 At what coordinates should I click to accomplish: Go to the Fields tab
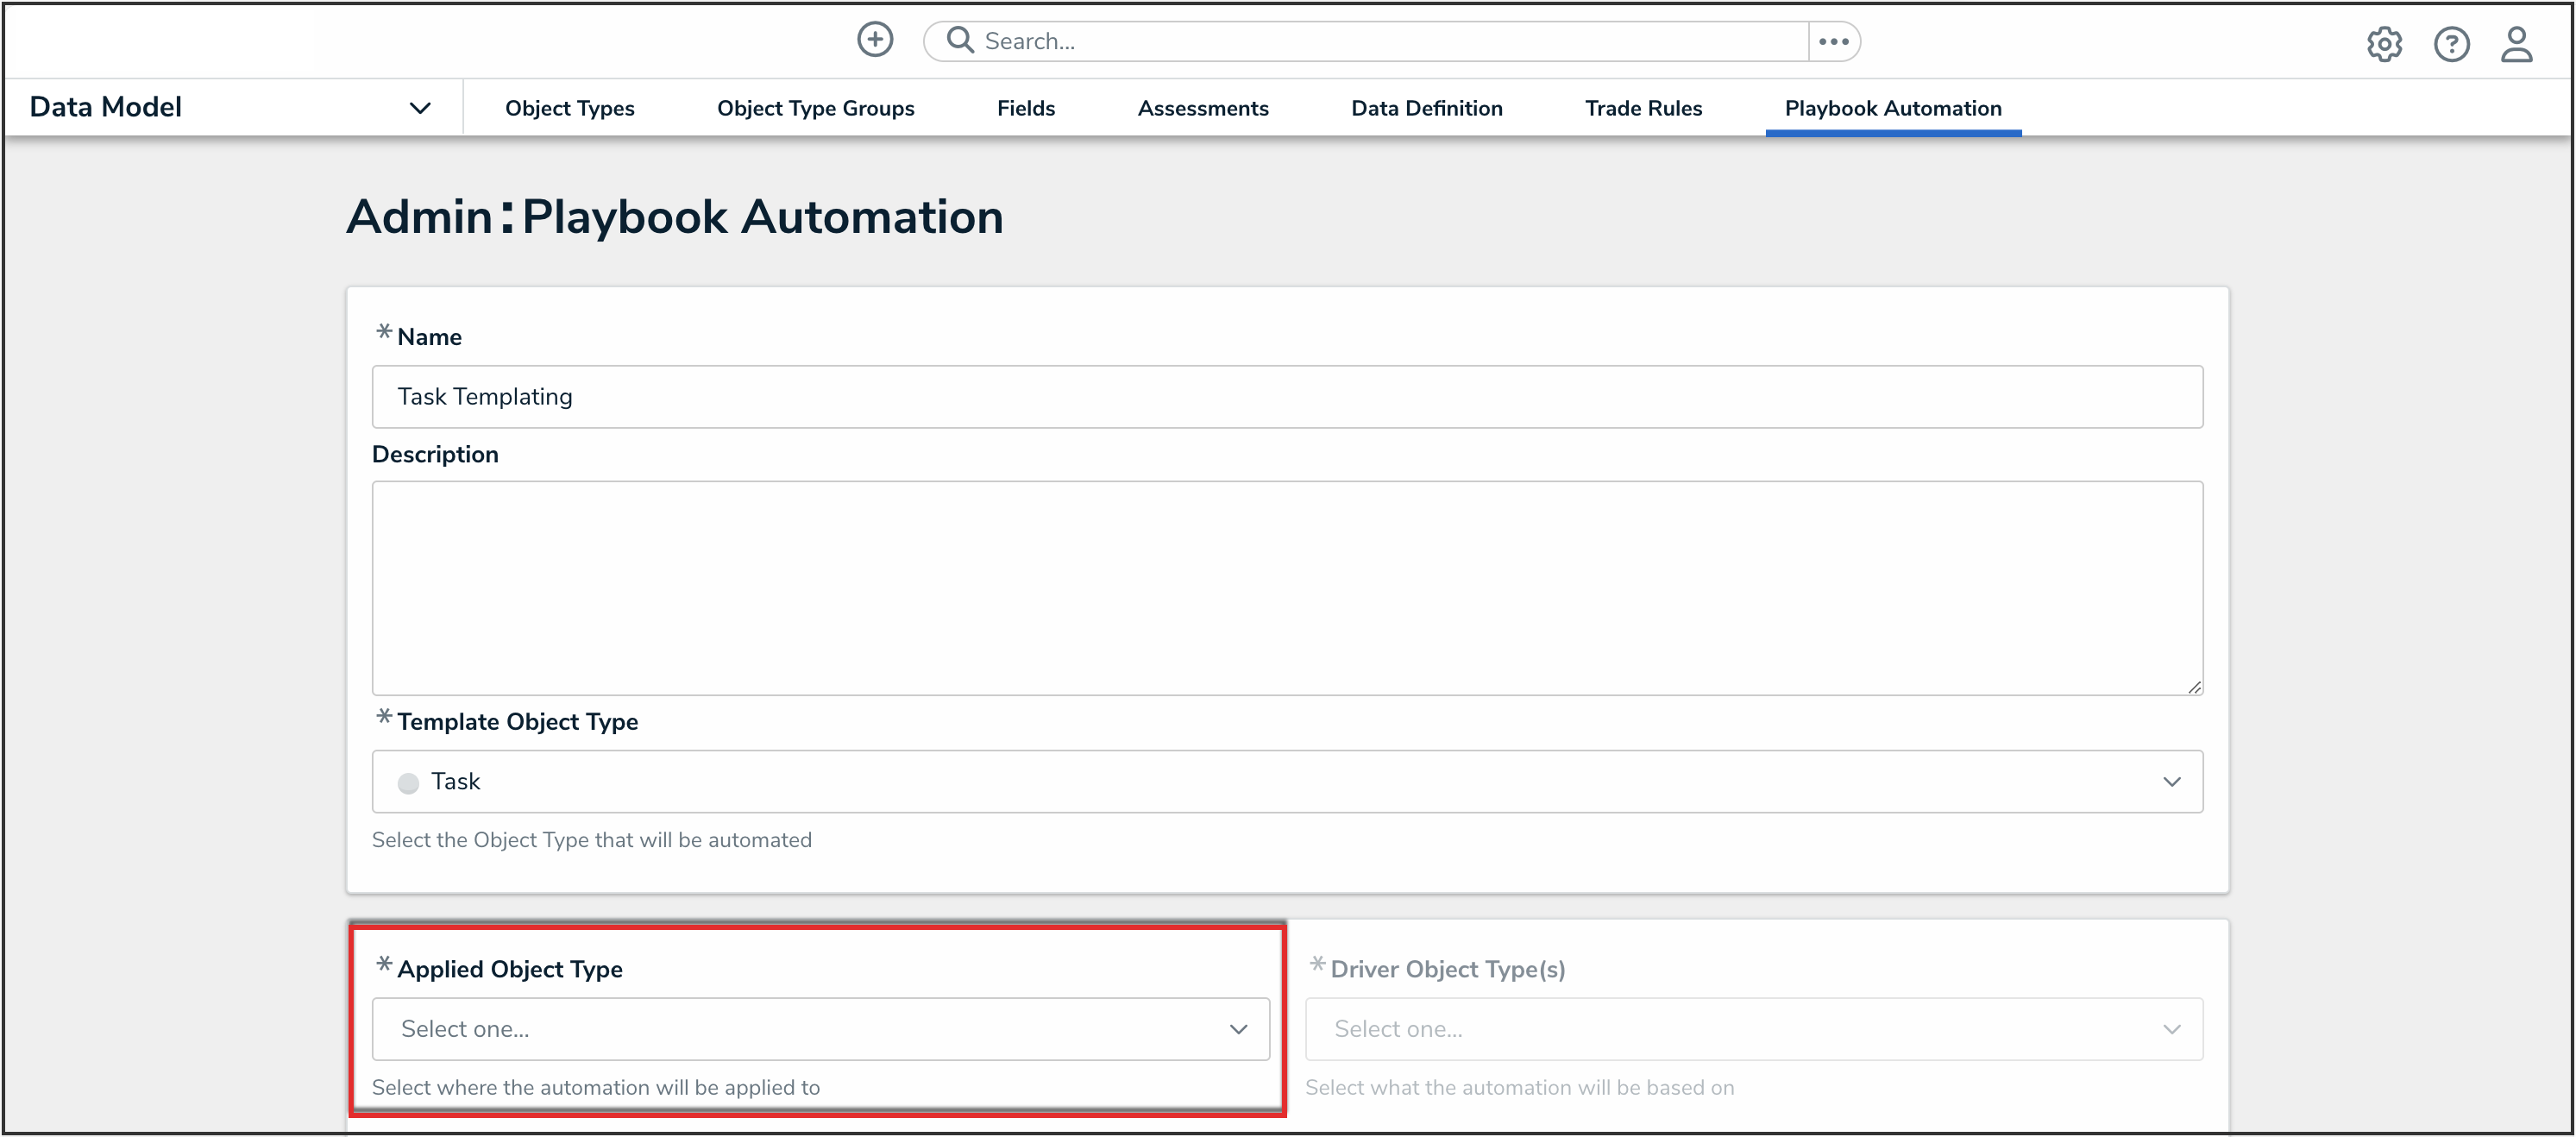(x=1025, y=108)
